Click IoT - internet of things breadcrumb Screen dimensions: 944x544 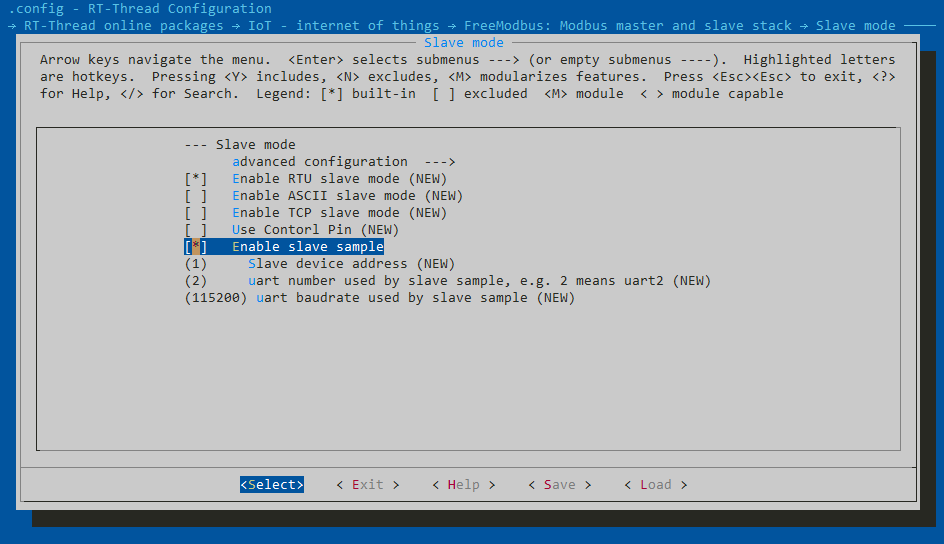click(x=344, y=25)
